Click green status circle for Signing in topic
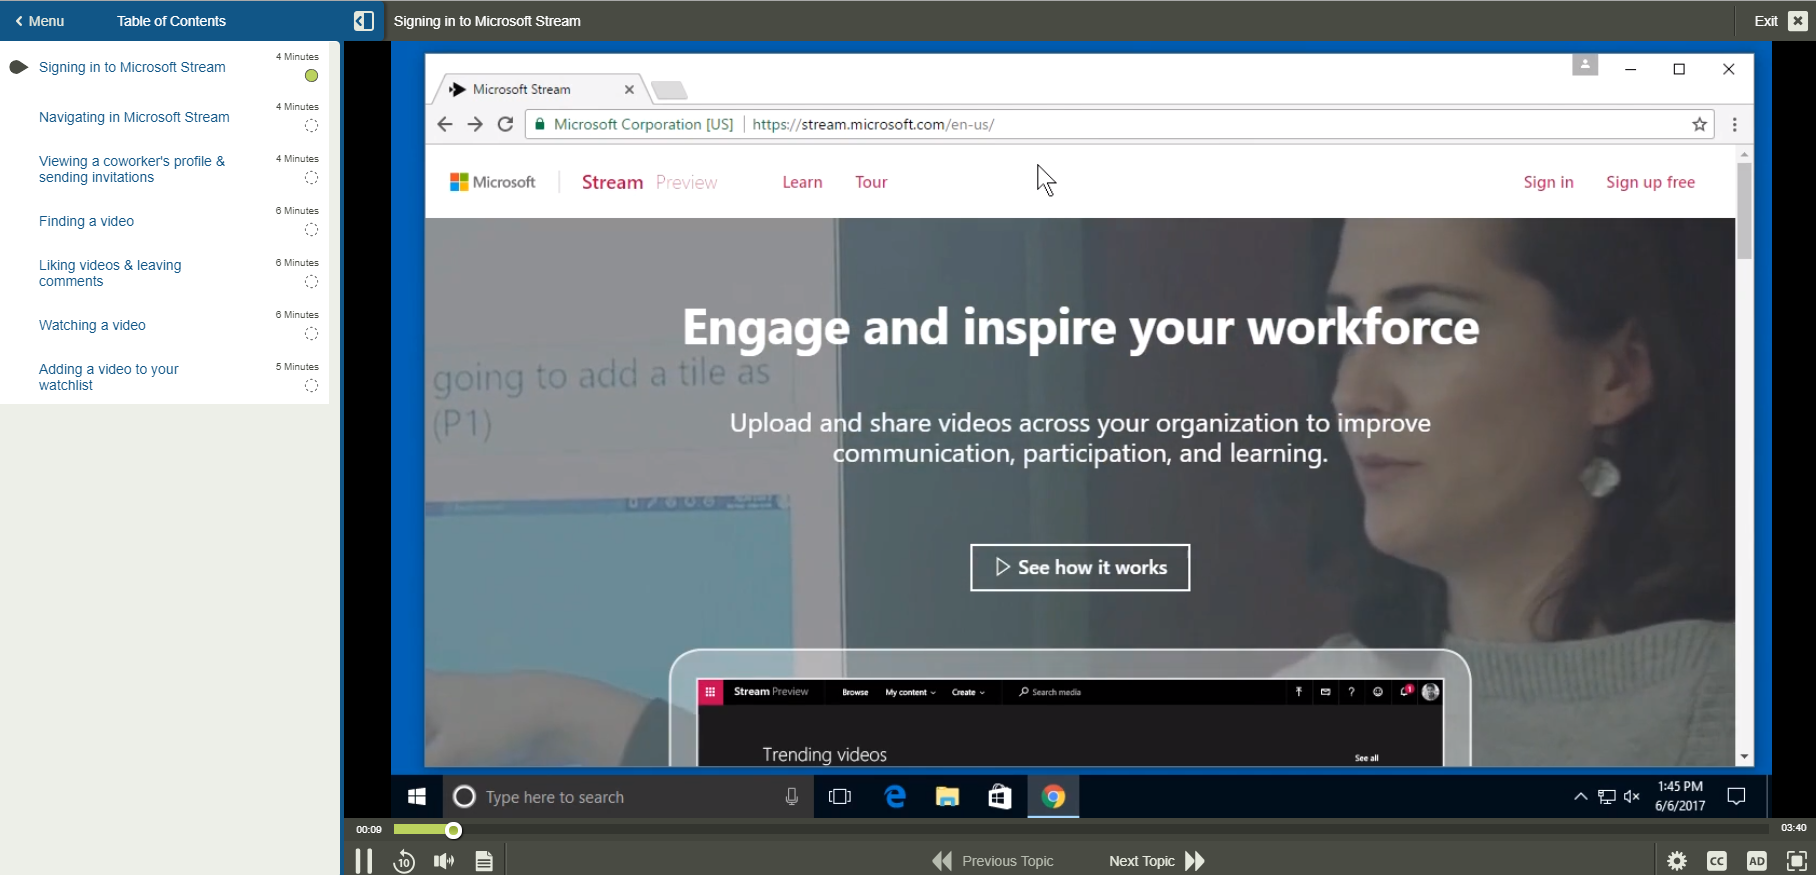The height and width of the screenshot is (875, 1816). (x=311, y=76)
